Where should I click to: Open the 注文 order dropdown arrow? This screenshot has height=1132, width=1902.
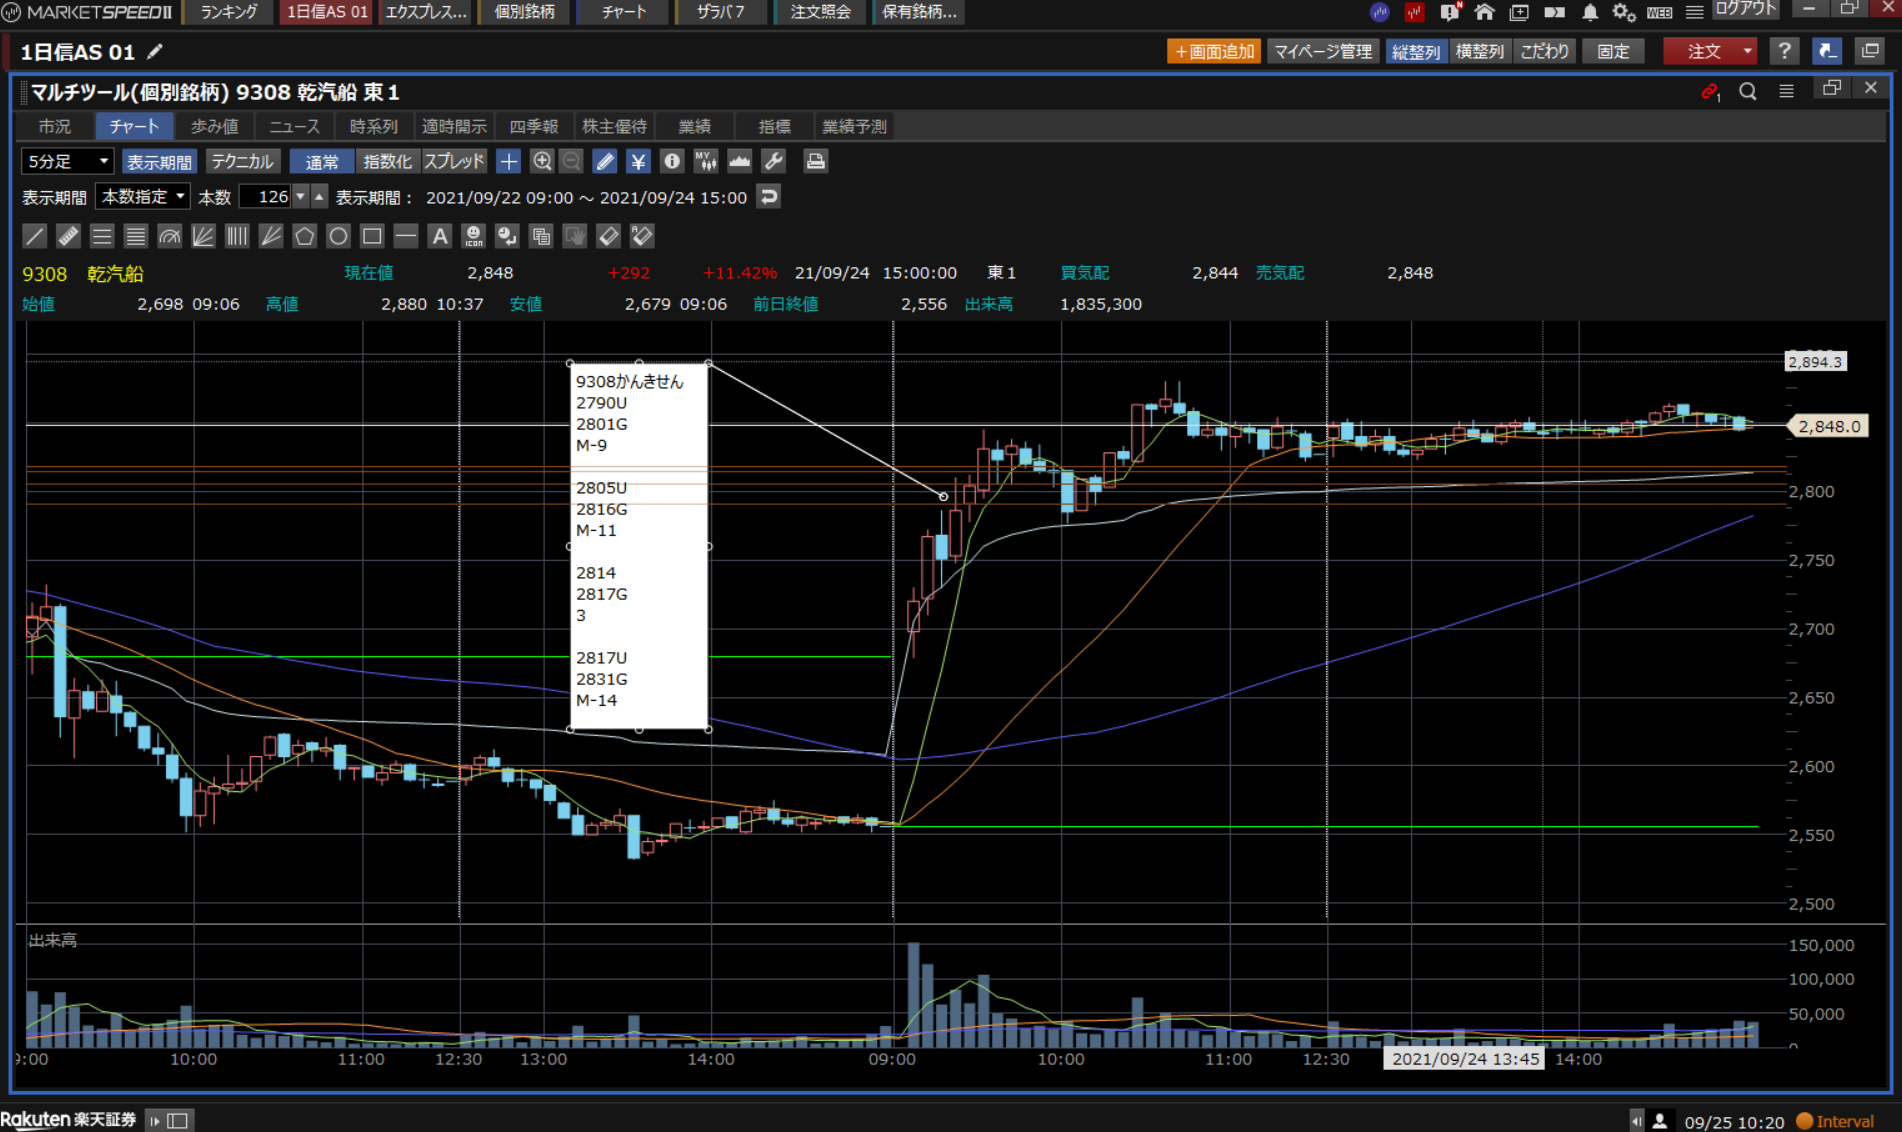coord(1747,51)
